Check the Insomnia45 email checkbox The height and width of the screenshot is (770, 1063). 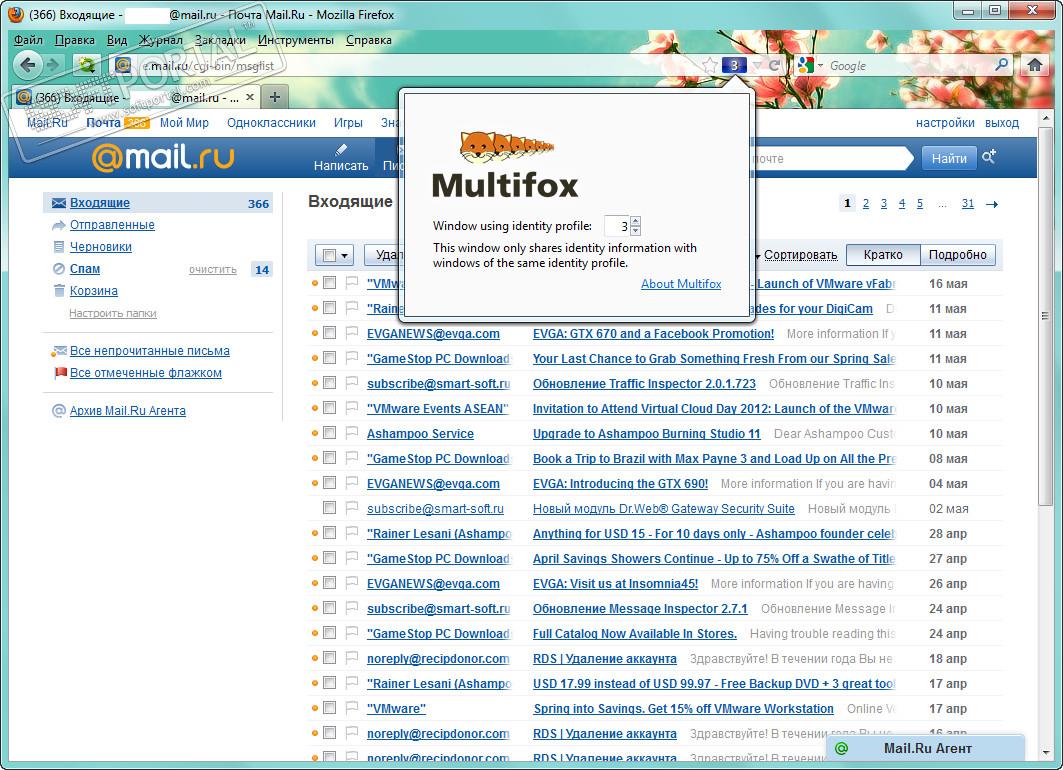click(329, 583)
